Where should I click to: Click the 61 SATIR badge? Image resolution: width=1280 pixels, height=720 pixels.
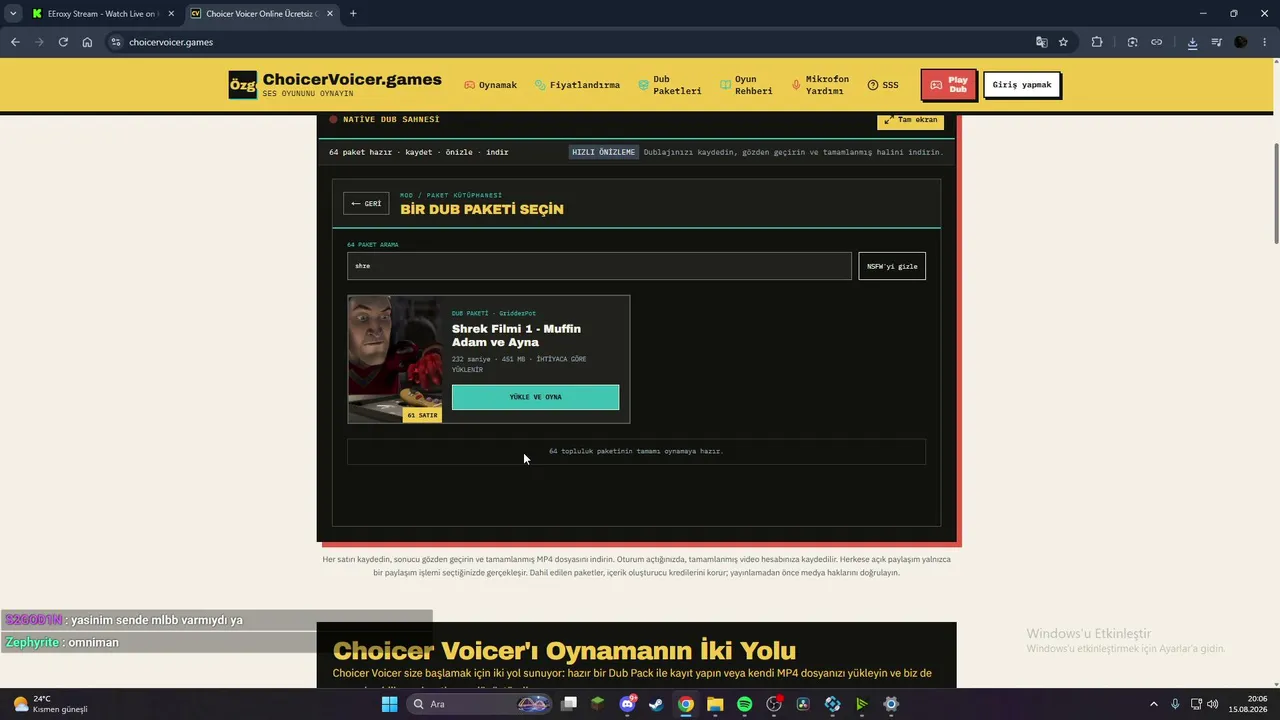click(422, 415)
